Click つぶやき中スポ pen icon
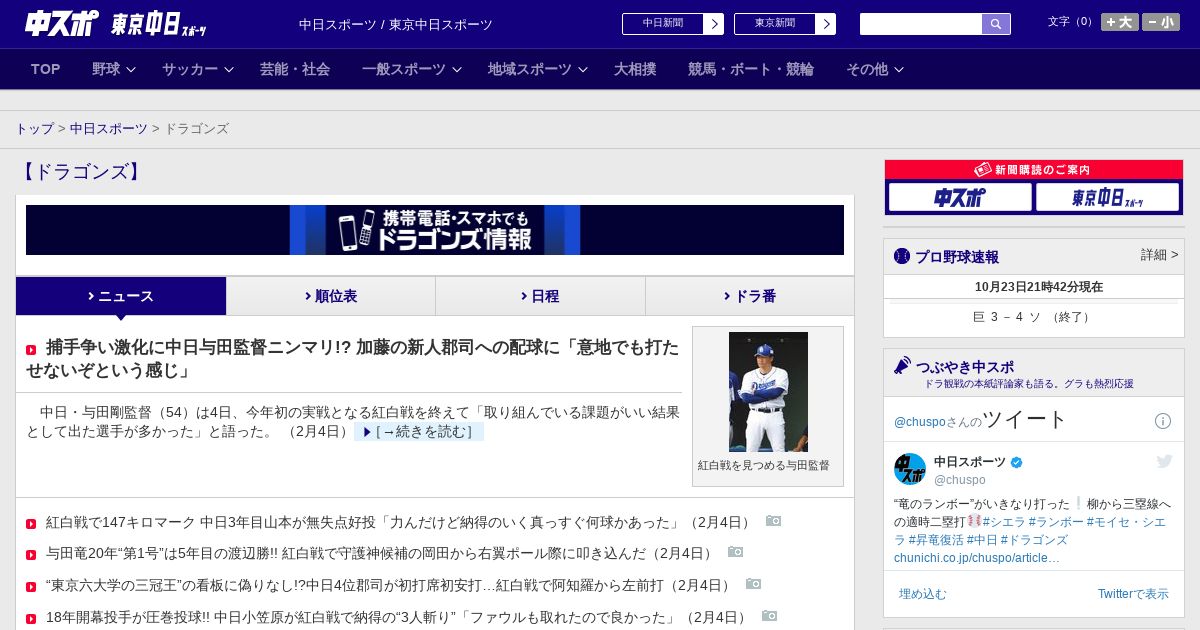This screenshot has height=630, width=1200. click(x=902, y=366)
